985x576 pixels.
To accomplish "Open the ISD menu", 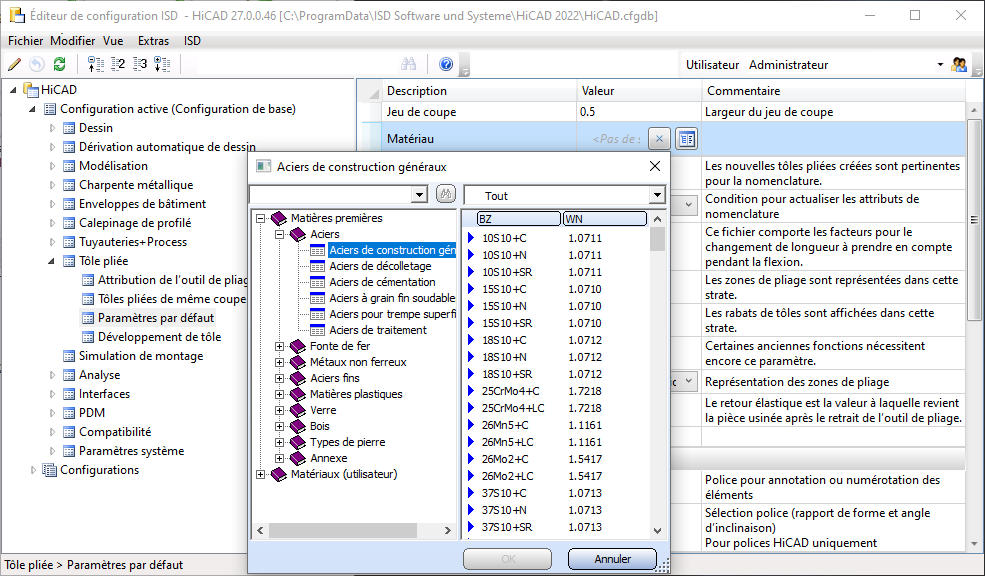I will point(192,41).
